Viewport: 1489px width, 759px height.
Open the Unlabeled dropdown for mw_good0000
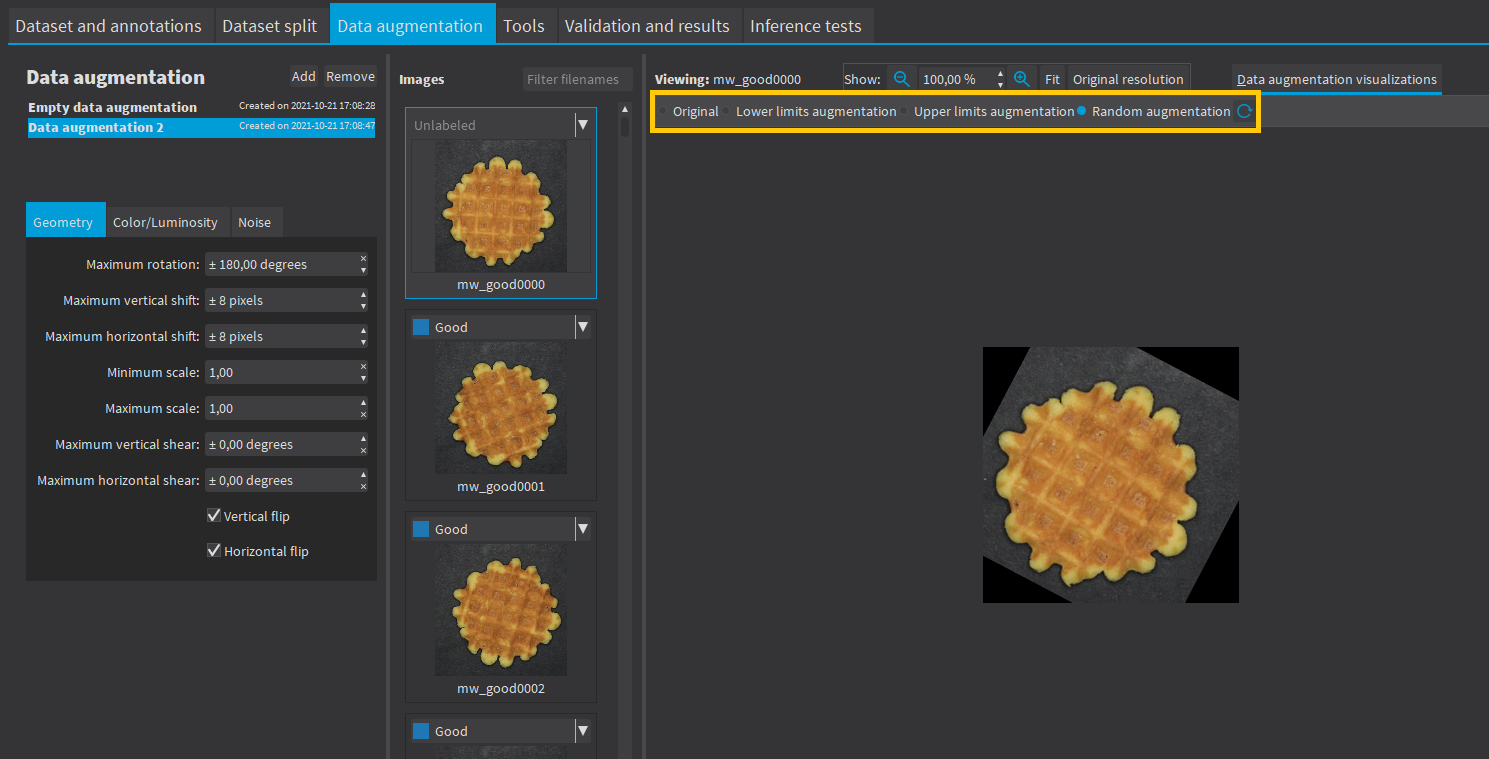tap(583, 123)
